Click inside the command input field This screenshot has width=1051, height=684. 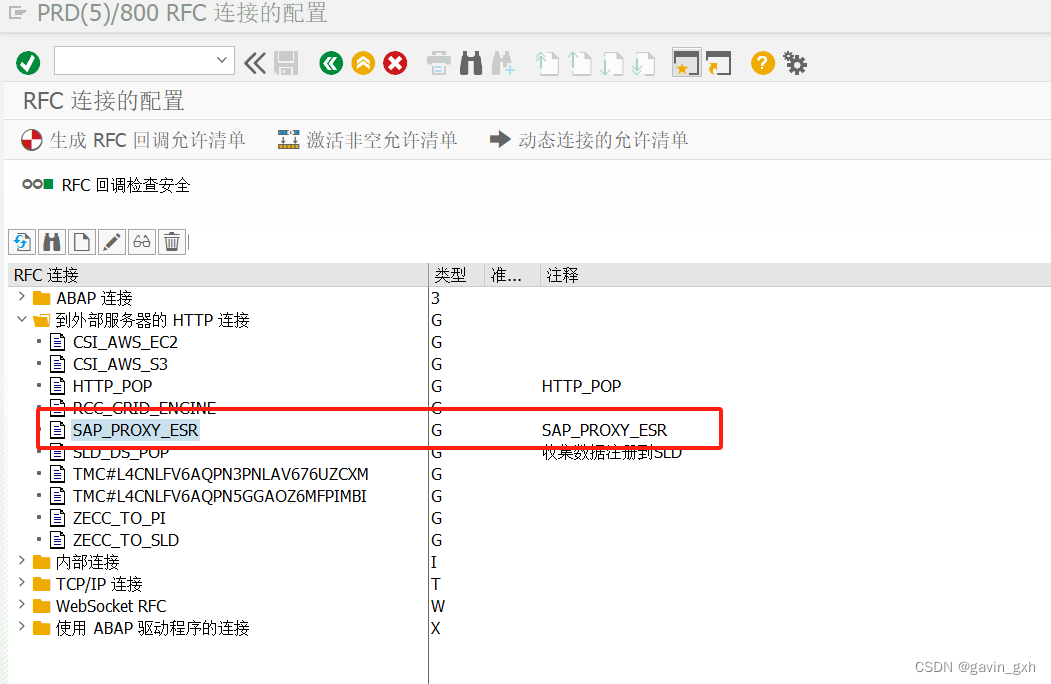[x=135, y=62]
